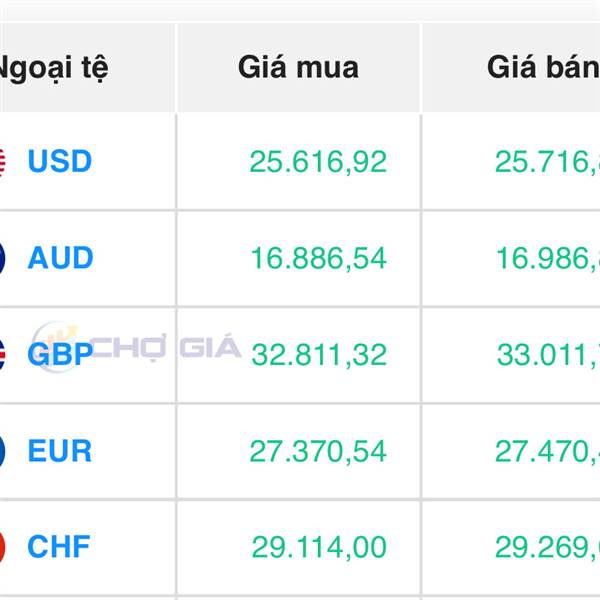Click the Chợ Giá watermark logo
Image resolution: width=600 pixels, height=600 pixels.
pos(136,347)
